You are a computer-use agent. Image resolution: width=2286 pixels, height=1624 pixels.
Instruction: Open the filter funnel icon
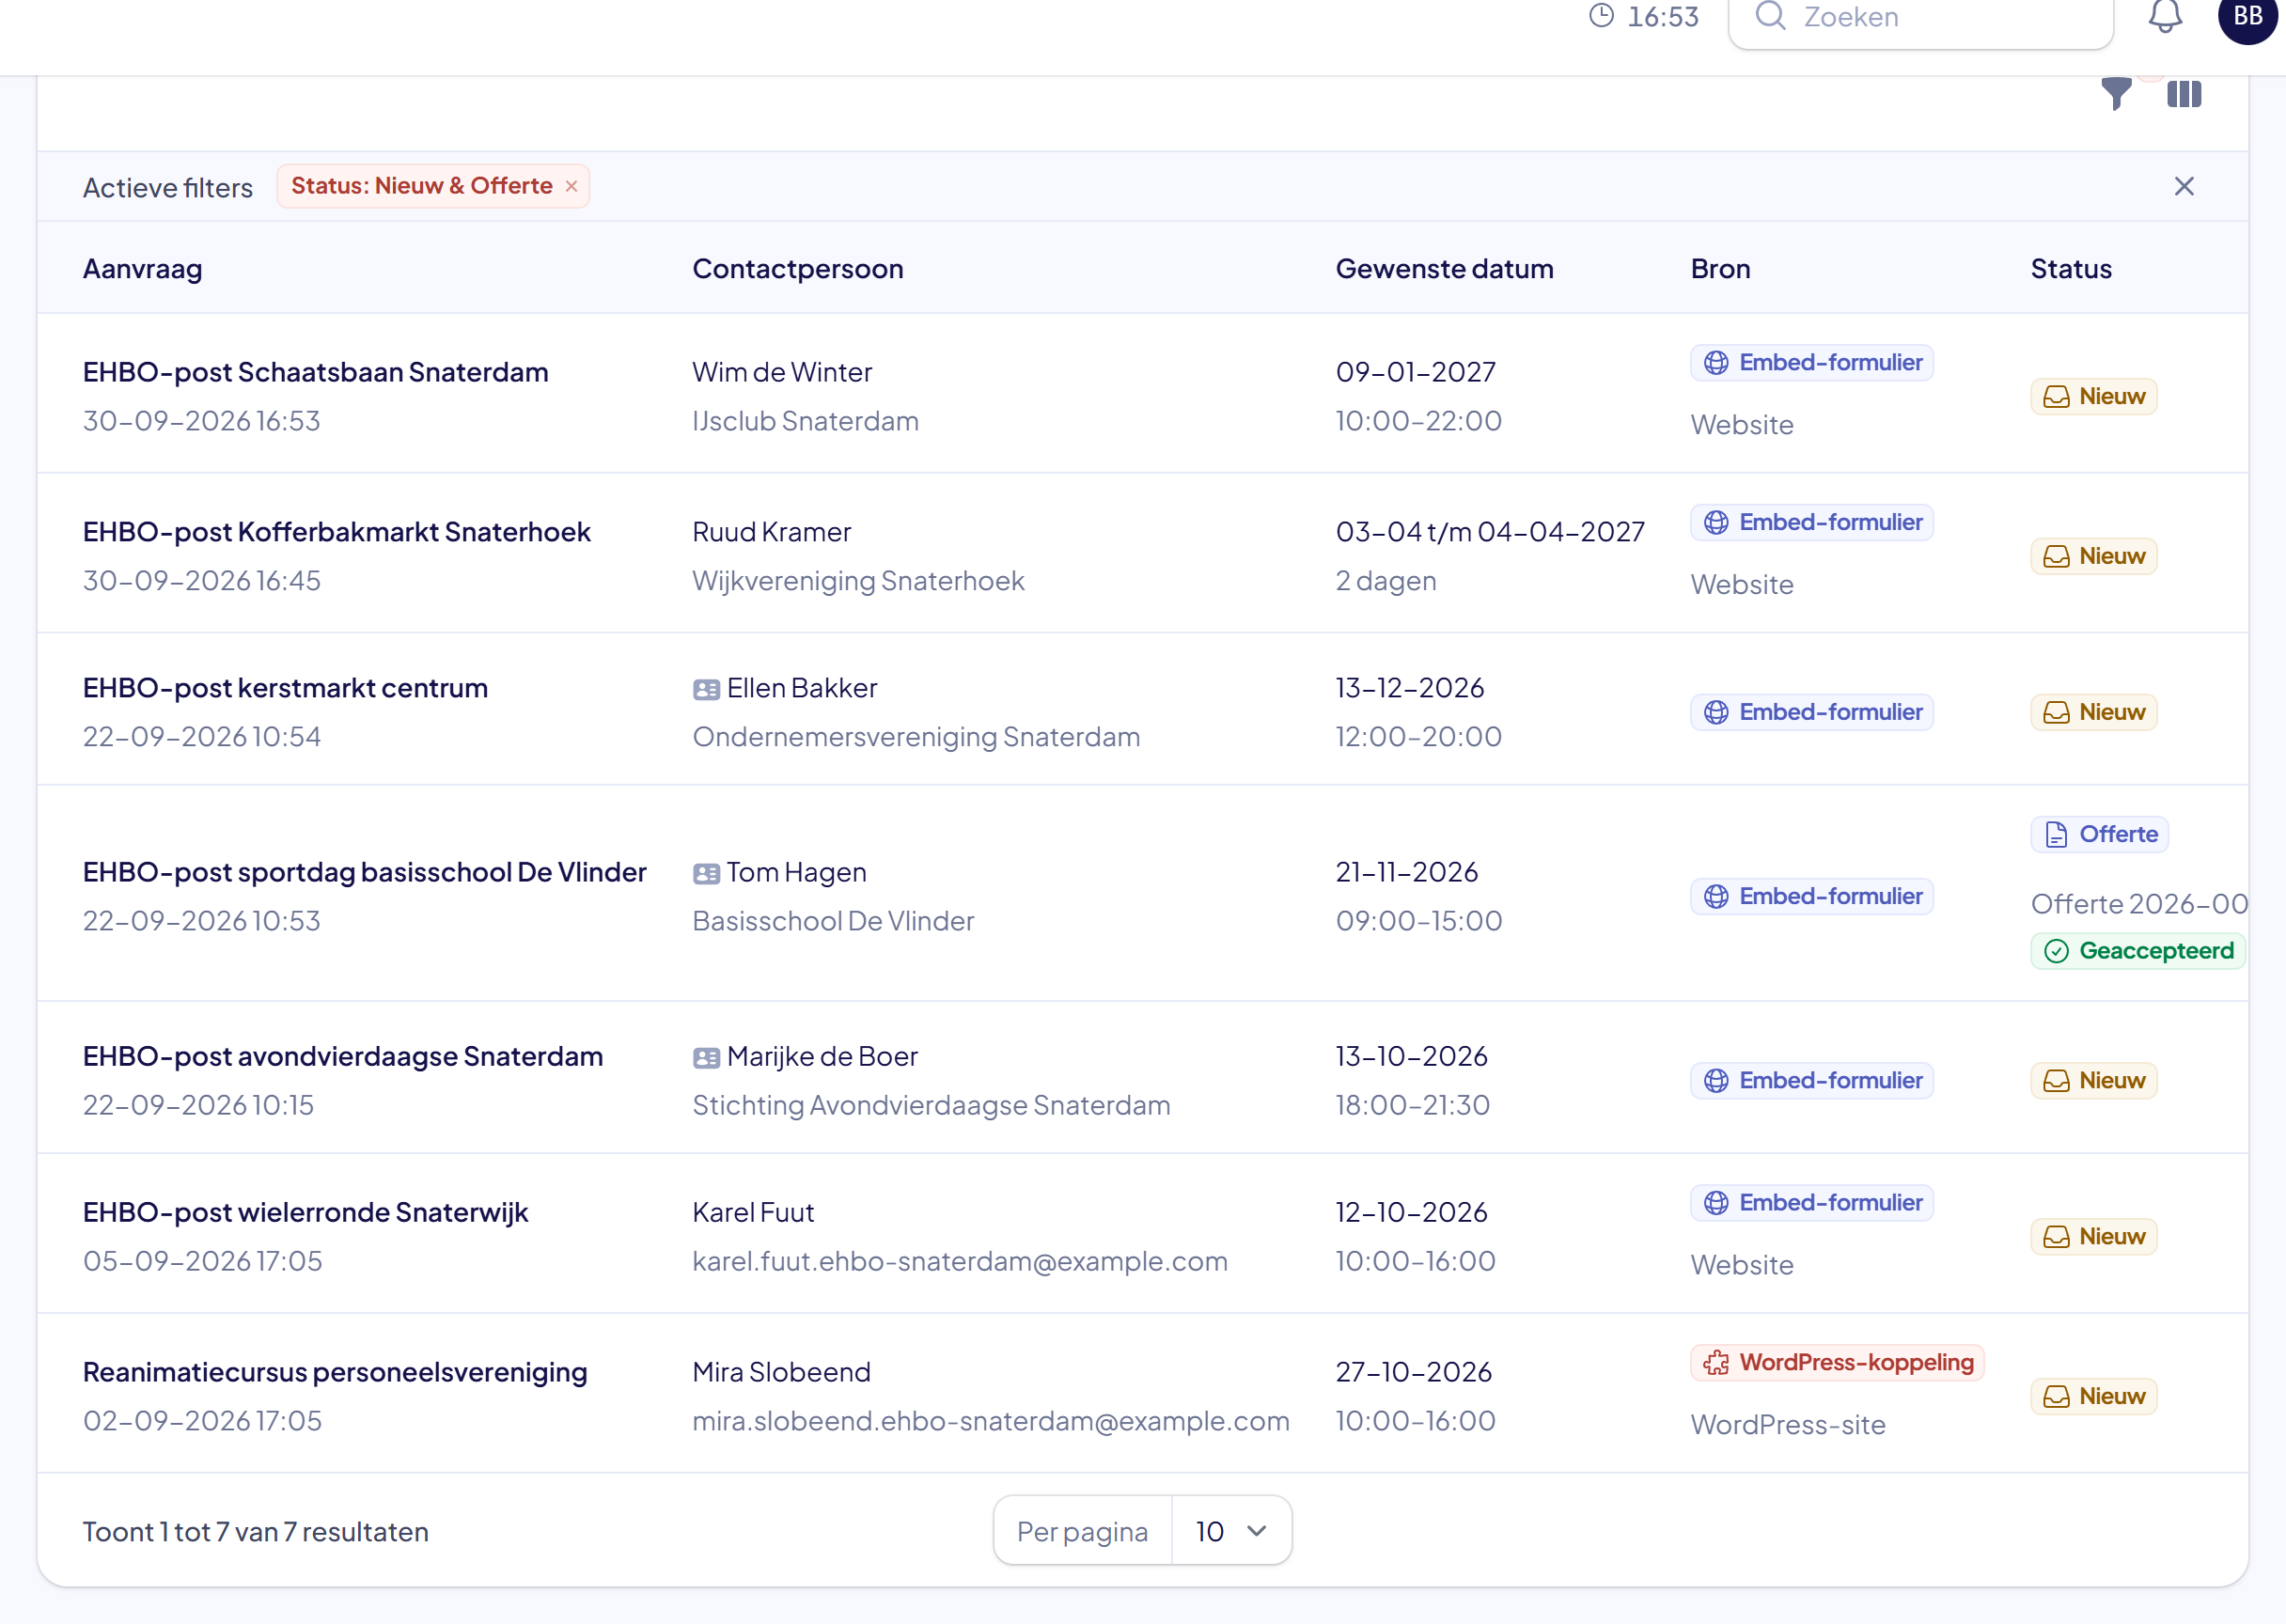2116,94
